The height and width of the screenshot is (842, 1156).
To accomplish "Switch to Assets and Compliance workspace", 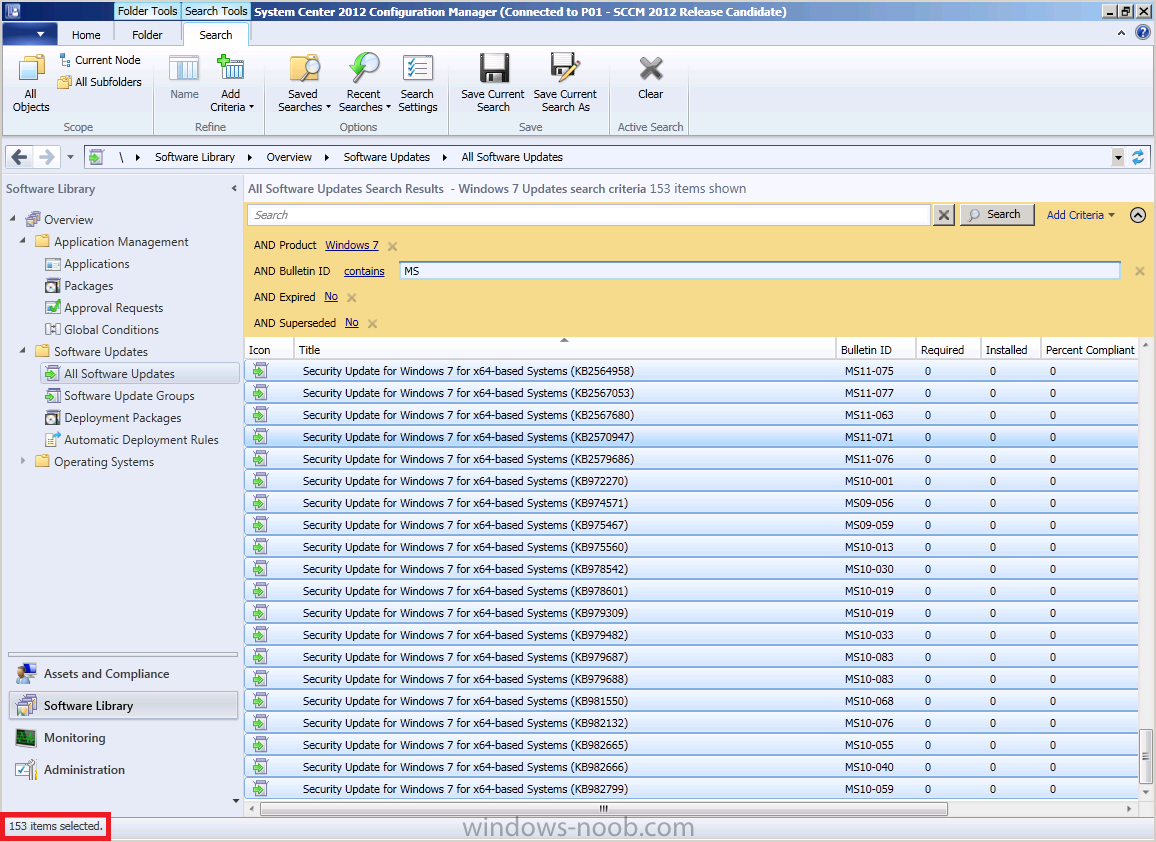I will [x=122, y=674].
